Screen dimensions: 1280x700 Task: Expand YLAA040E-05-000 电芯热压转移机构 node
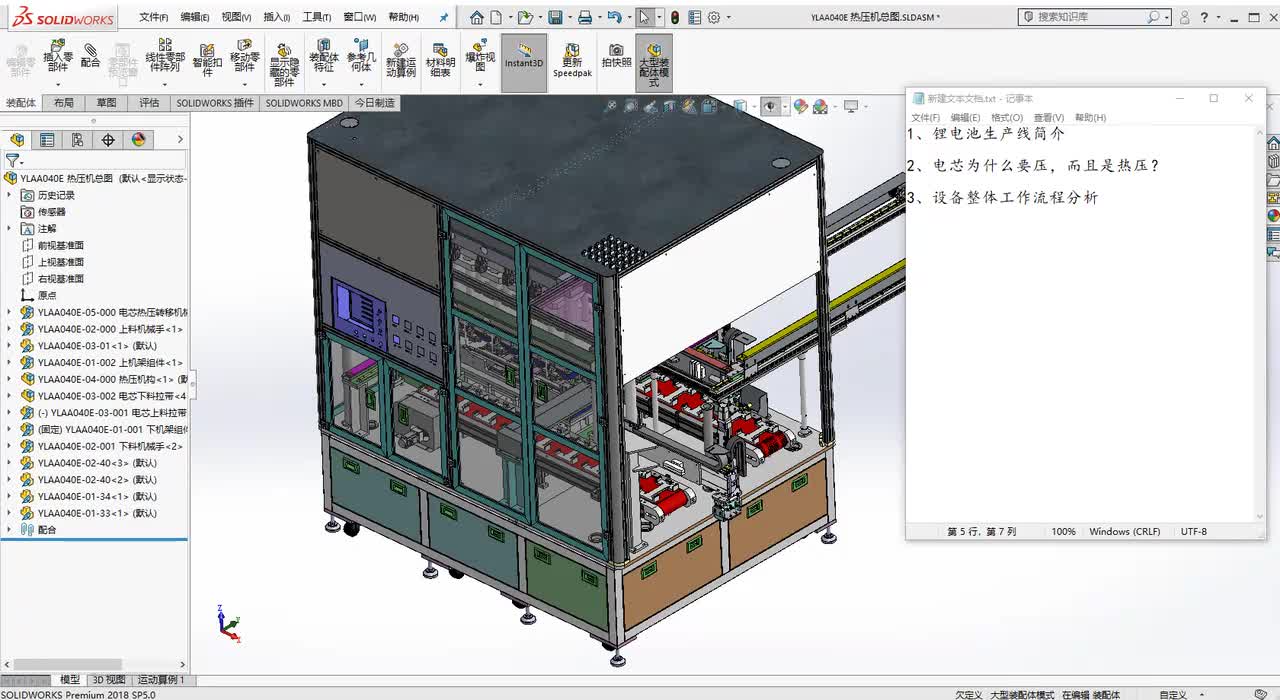pyautogui.click(x=9, y=312)
